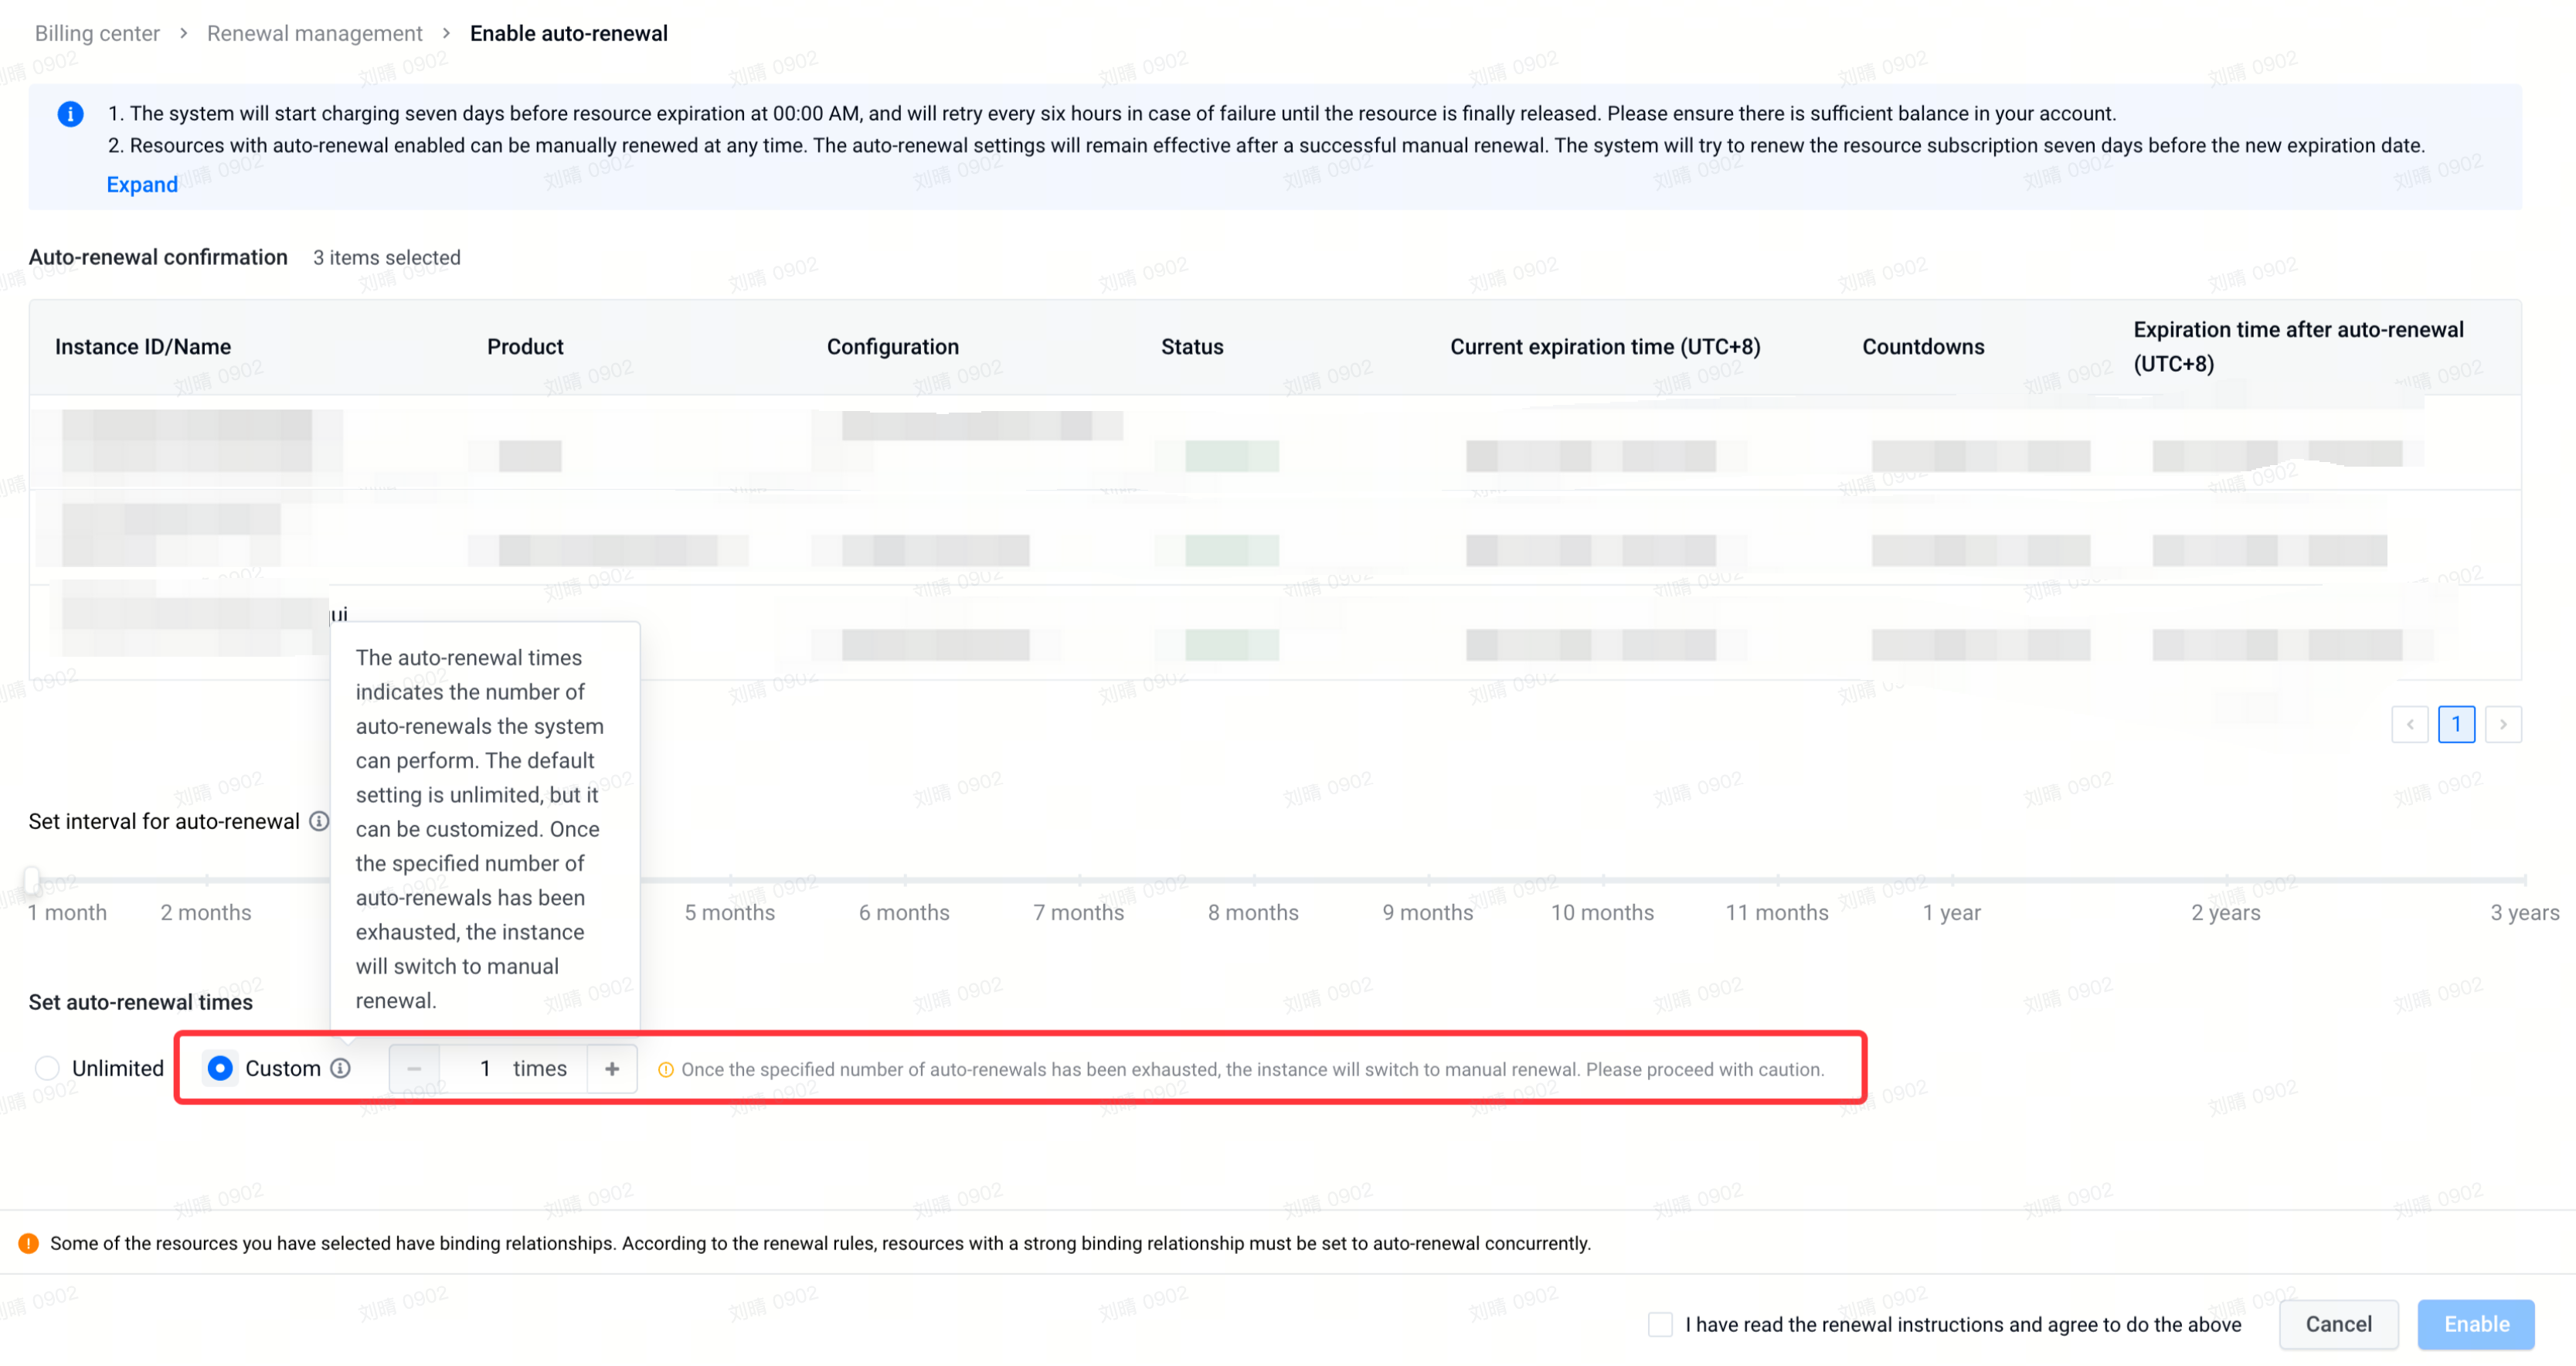The height and width of the screenshot is (1366, 2576).
Task: Select the Custom radio button
Action: click(x=220, y=1068)
